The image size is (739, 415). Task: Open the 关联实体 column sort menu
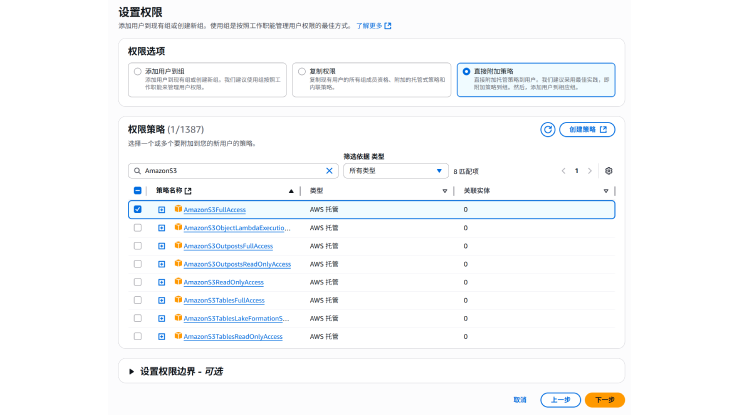point(605,190)
